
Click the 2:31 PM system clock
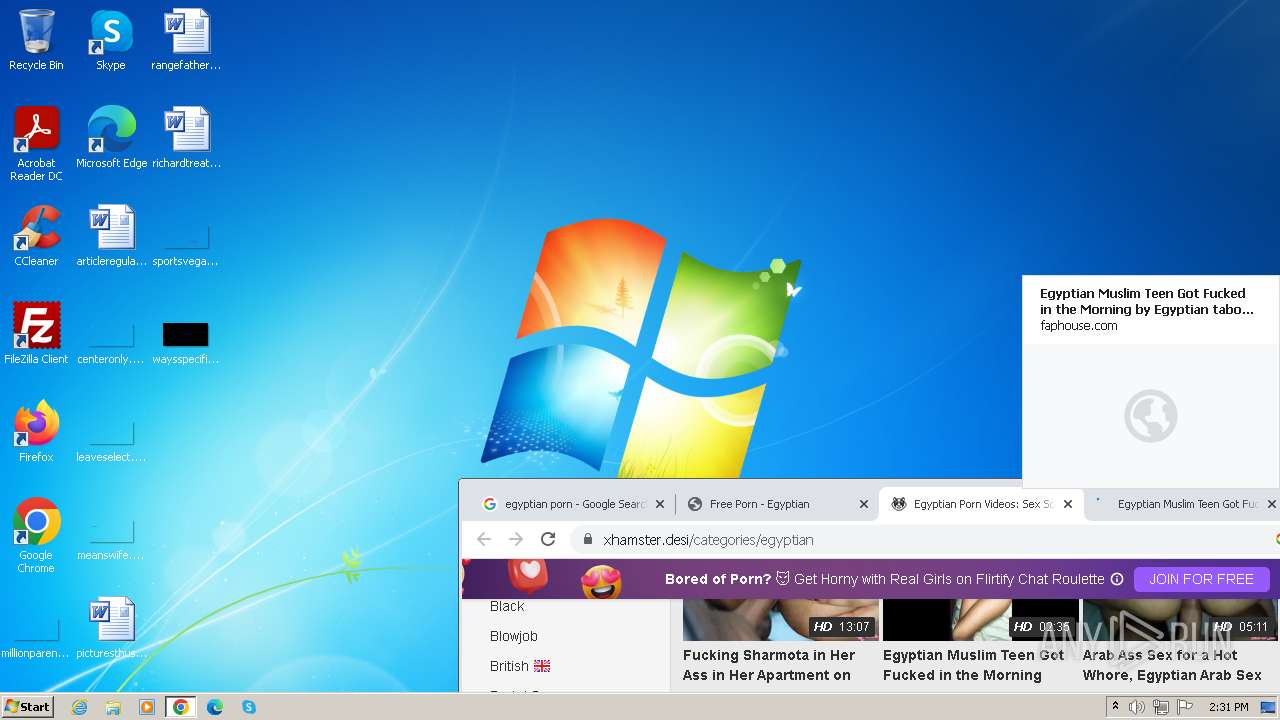pos(1229,707)
